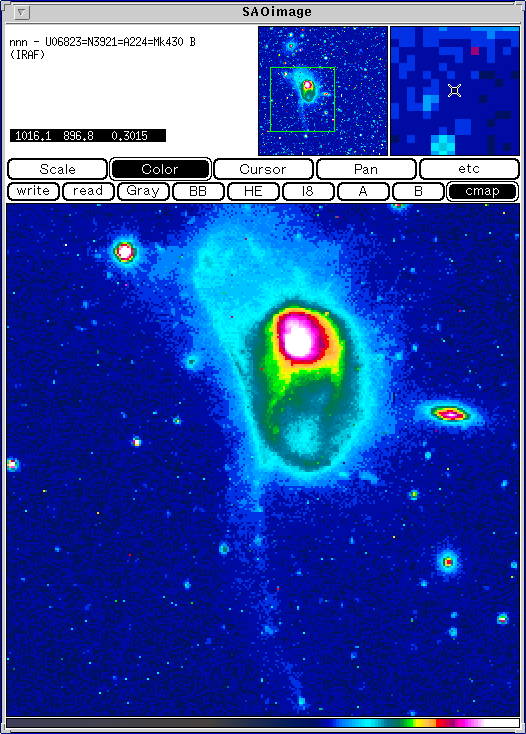Switch to Cursor mode
The height and width of the screenshot is (734, 526).
pos(263,169)
